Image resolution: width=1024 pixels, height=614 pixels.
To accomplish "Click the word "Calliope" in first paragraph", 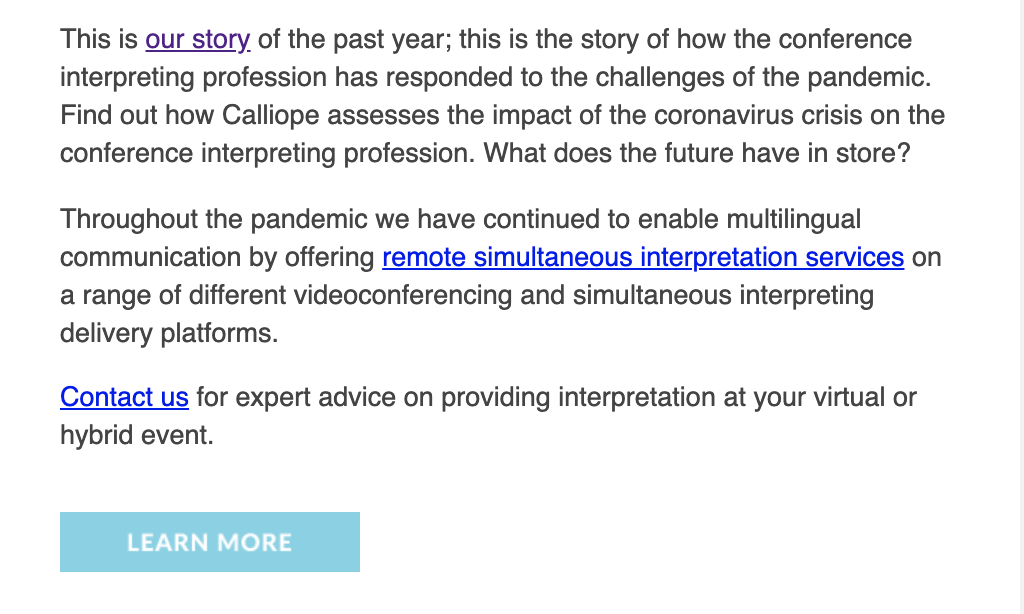I will tap(269, 115).
